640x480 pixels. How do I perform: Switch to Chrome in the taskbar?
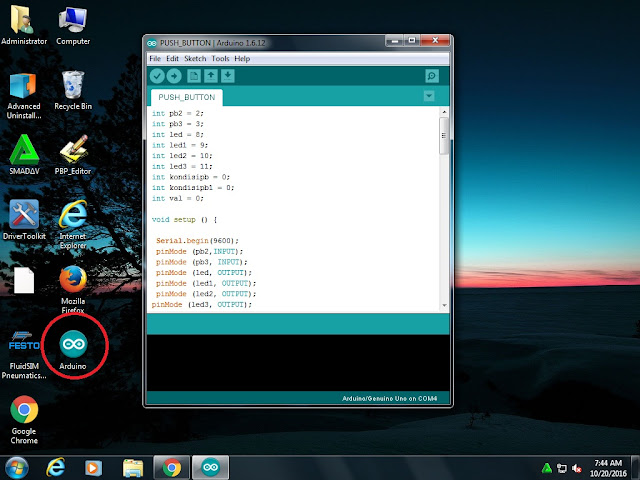tap(171, 468)
